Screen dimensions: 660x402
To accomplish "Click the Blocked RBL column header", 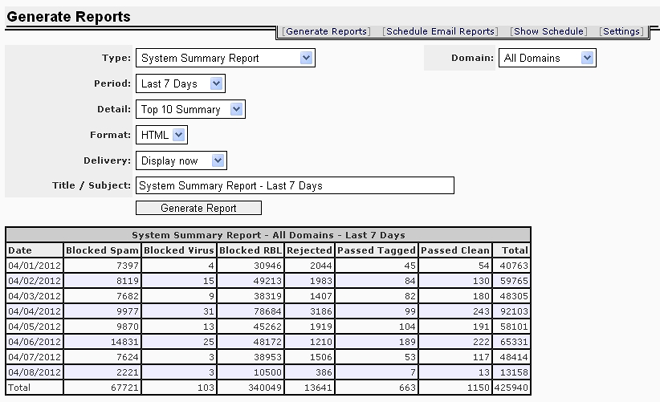I will (250, 250).
